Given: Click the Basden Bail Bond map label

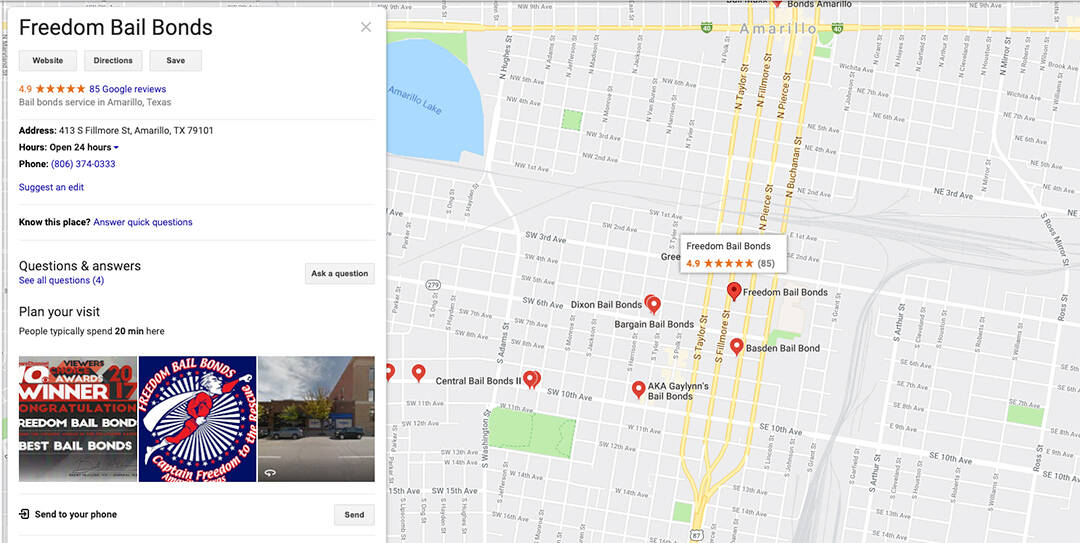Looking at the screenshot, I should pyautogui.click(x=783, y=348).
